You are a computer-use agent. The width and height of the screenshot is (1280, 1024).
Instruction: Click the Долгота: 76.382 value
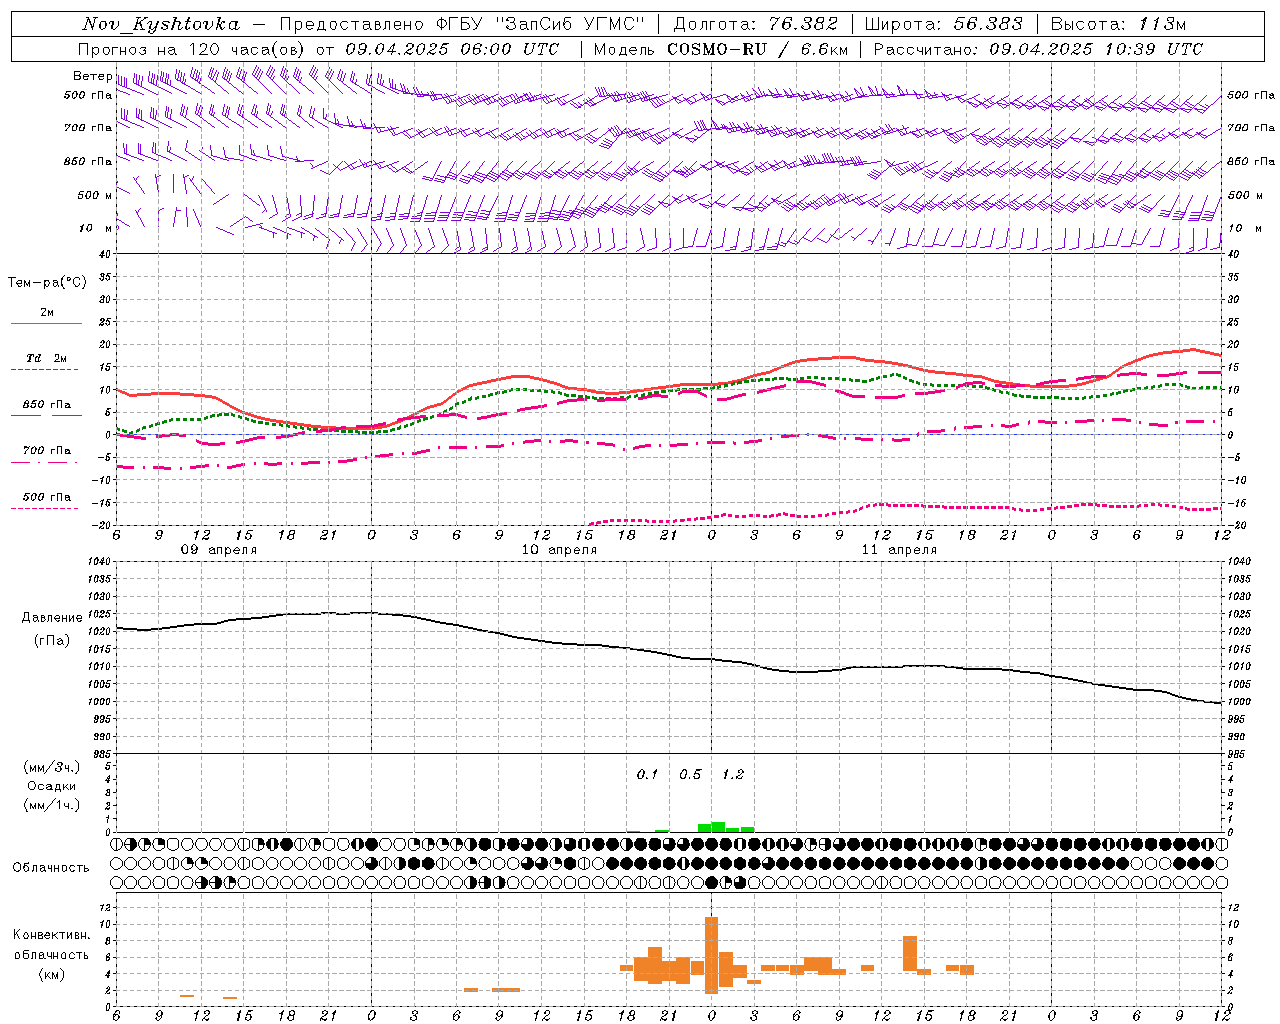[x=755, y=24]
